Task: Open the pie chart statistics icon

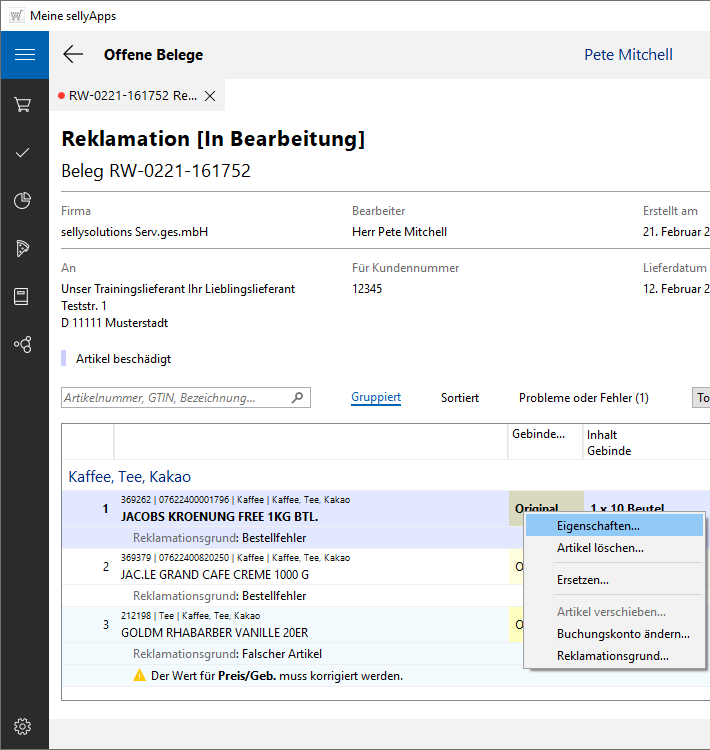Action: pos(23,200)
